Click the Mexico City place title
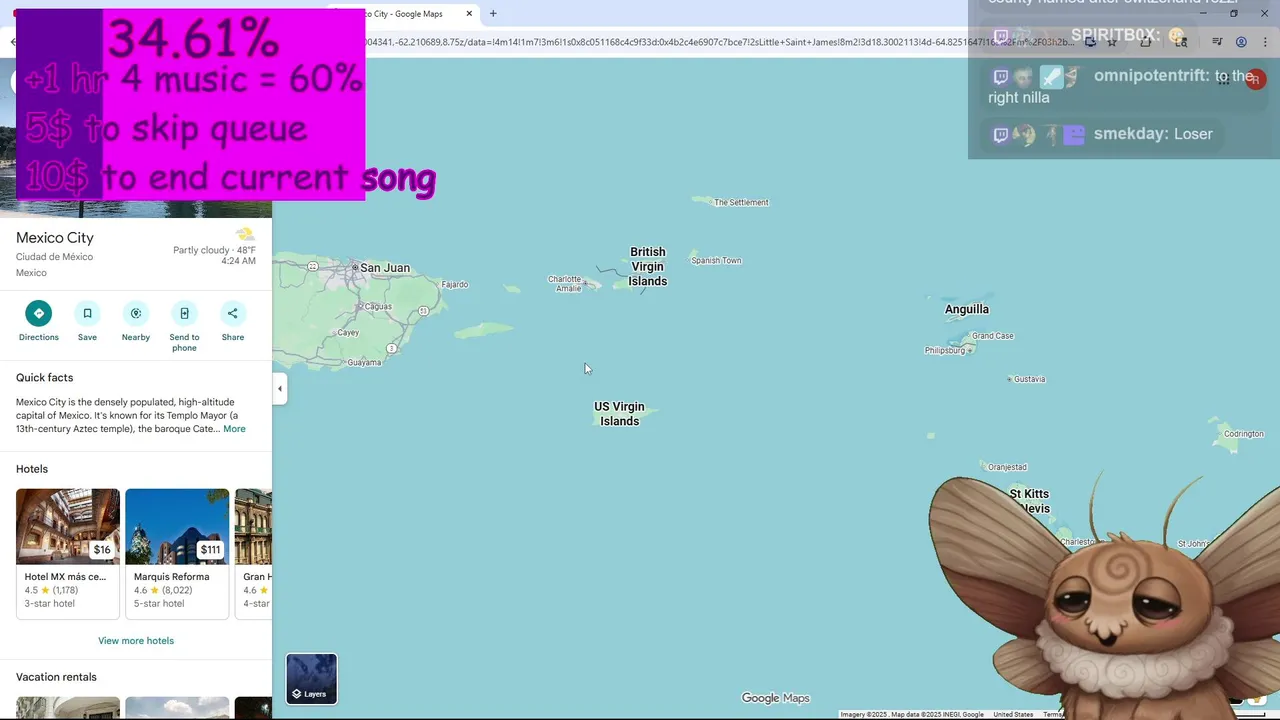Screen dimensions: 1280x720 point(55,238)
